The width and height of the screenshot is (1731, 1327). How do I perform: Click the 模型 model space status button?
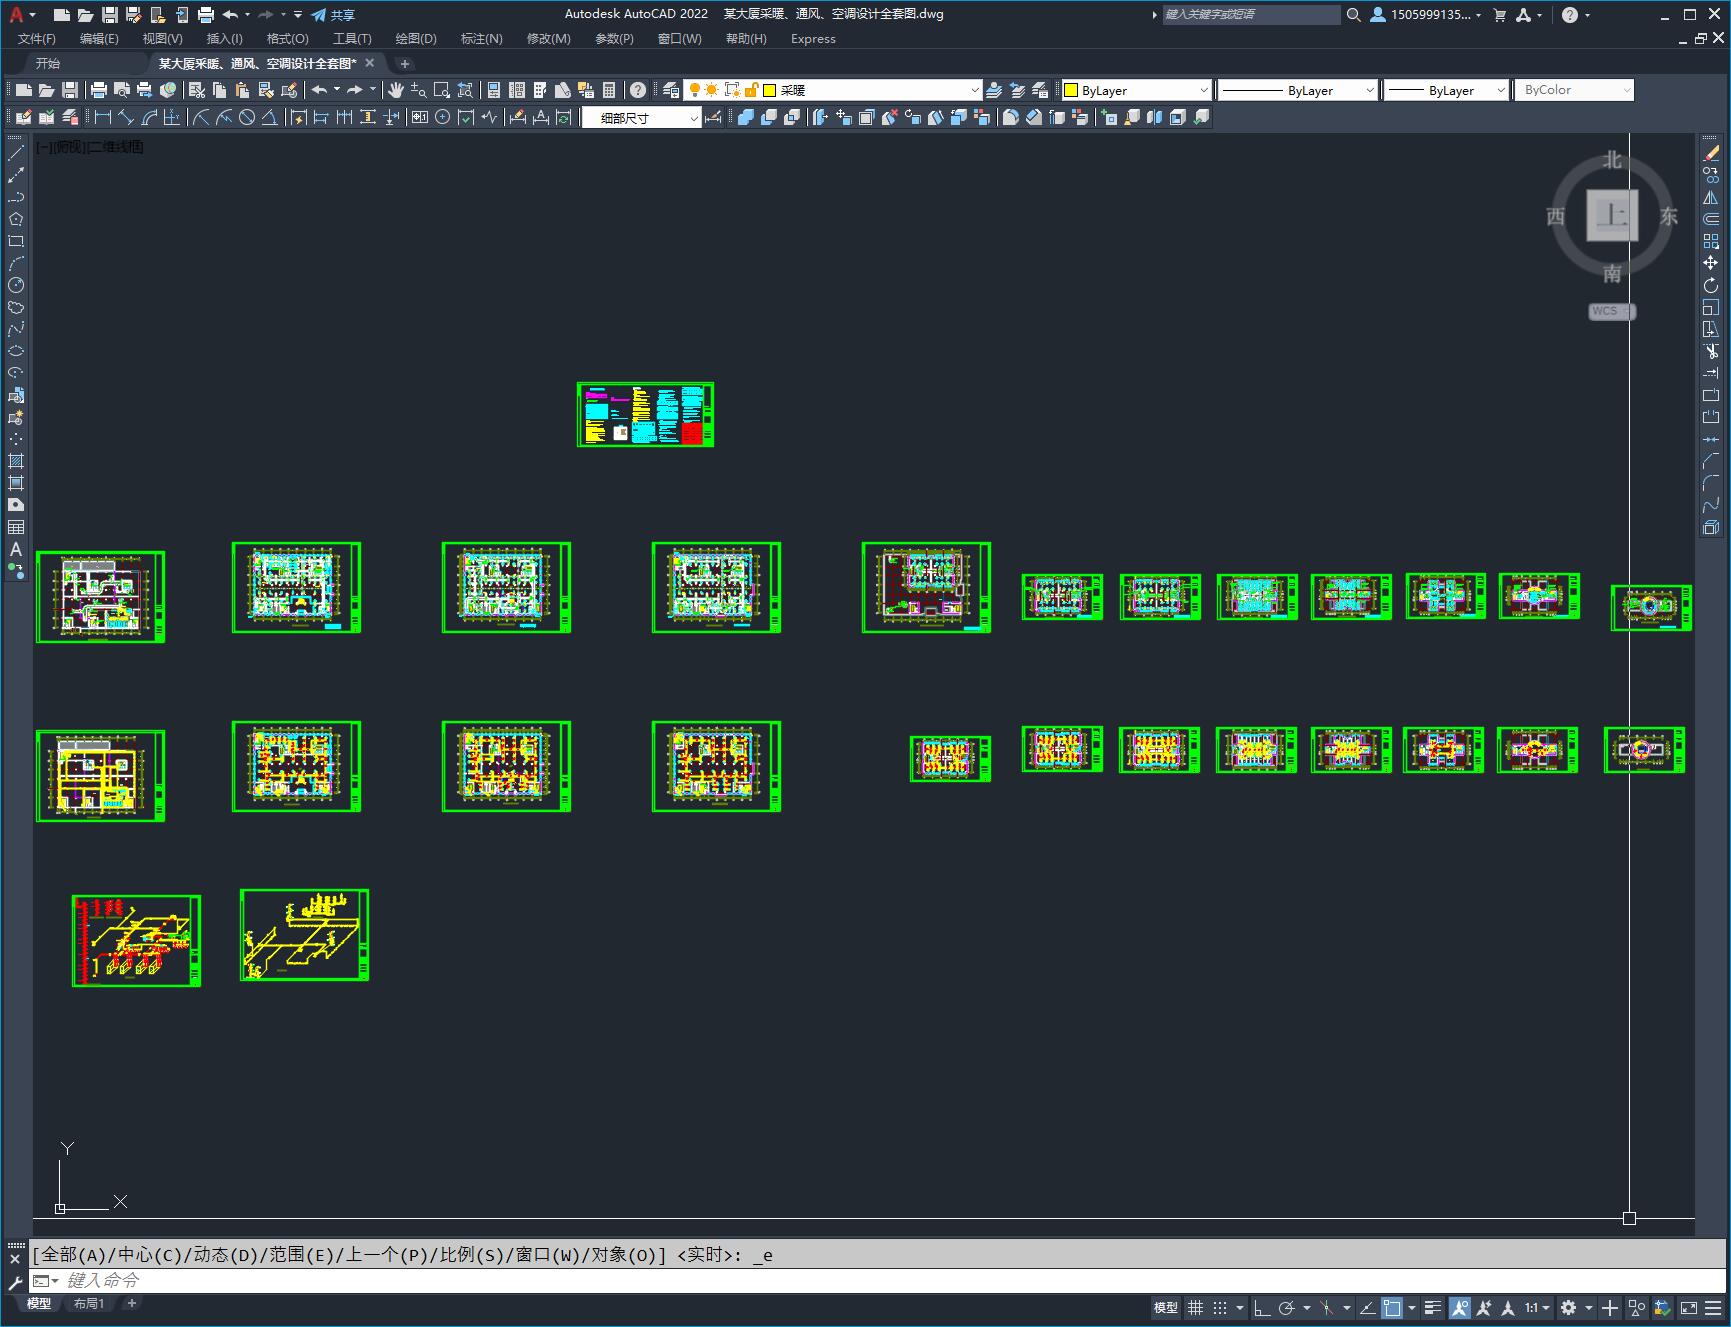click(x=1166, y=1308)
